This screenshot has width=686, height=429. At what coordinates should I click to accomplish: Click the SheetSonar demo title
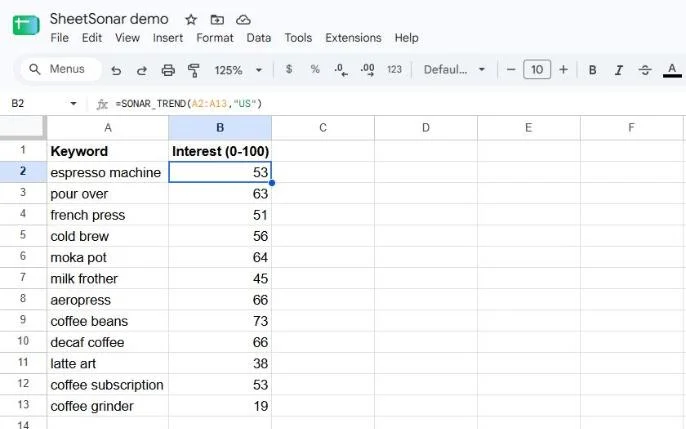pos(109,19)
